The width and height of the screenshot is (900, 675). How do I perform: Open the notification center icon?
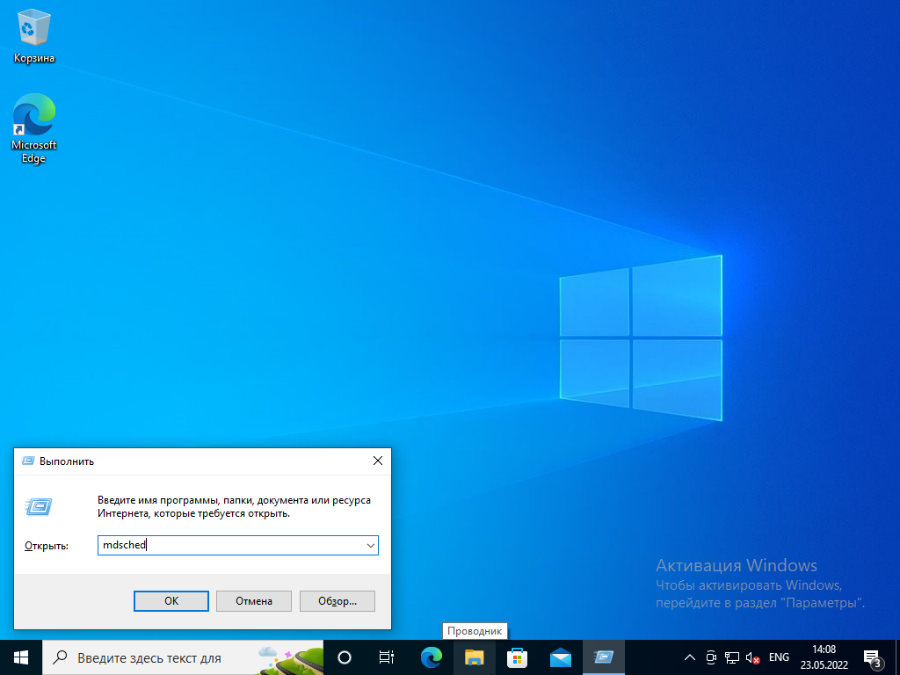872,658
